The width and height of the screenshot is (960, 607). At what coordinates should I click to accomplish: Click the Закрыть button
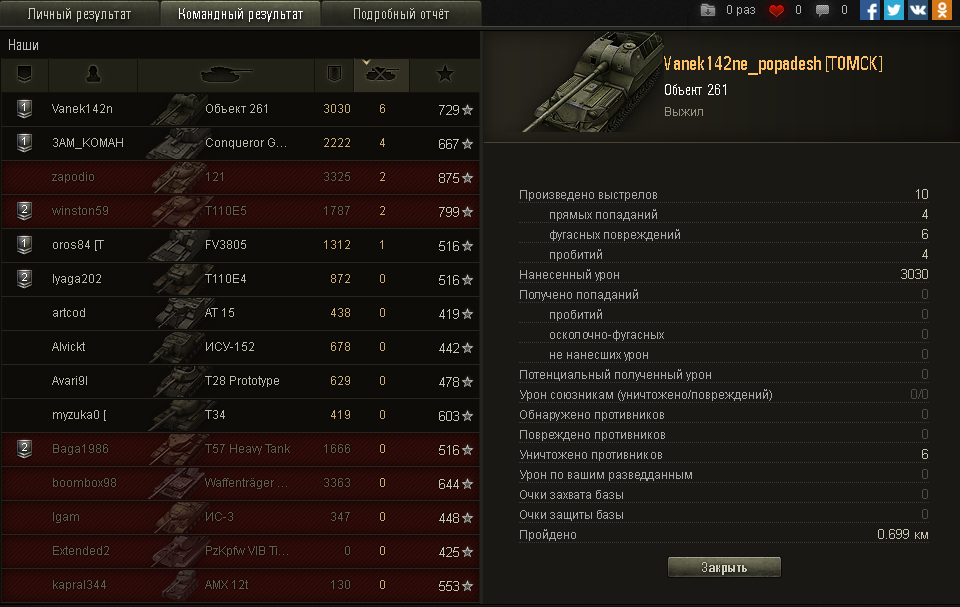tap(724, 567)
